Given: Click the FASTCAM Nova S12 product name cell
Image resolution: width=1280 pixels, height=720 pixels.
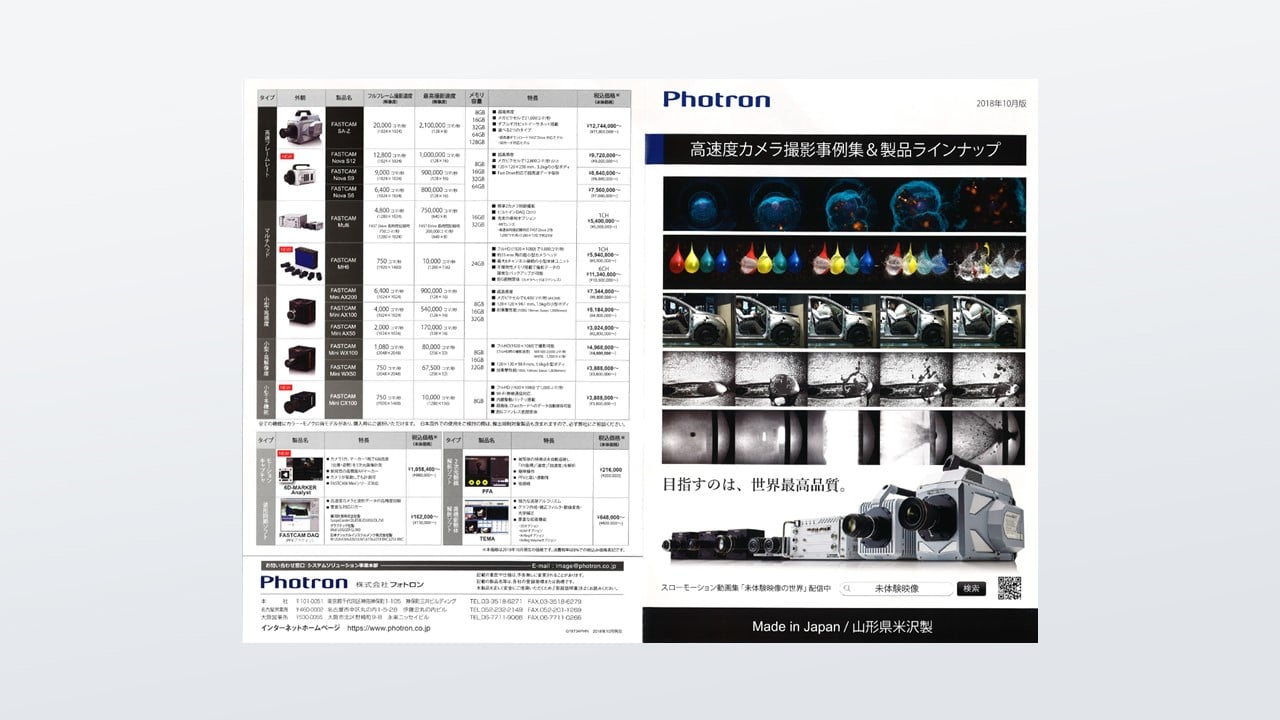Looking at the screenshot, I should pos(343,158).
